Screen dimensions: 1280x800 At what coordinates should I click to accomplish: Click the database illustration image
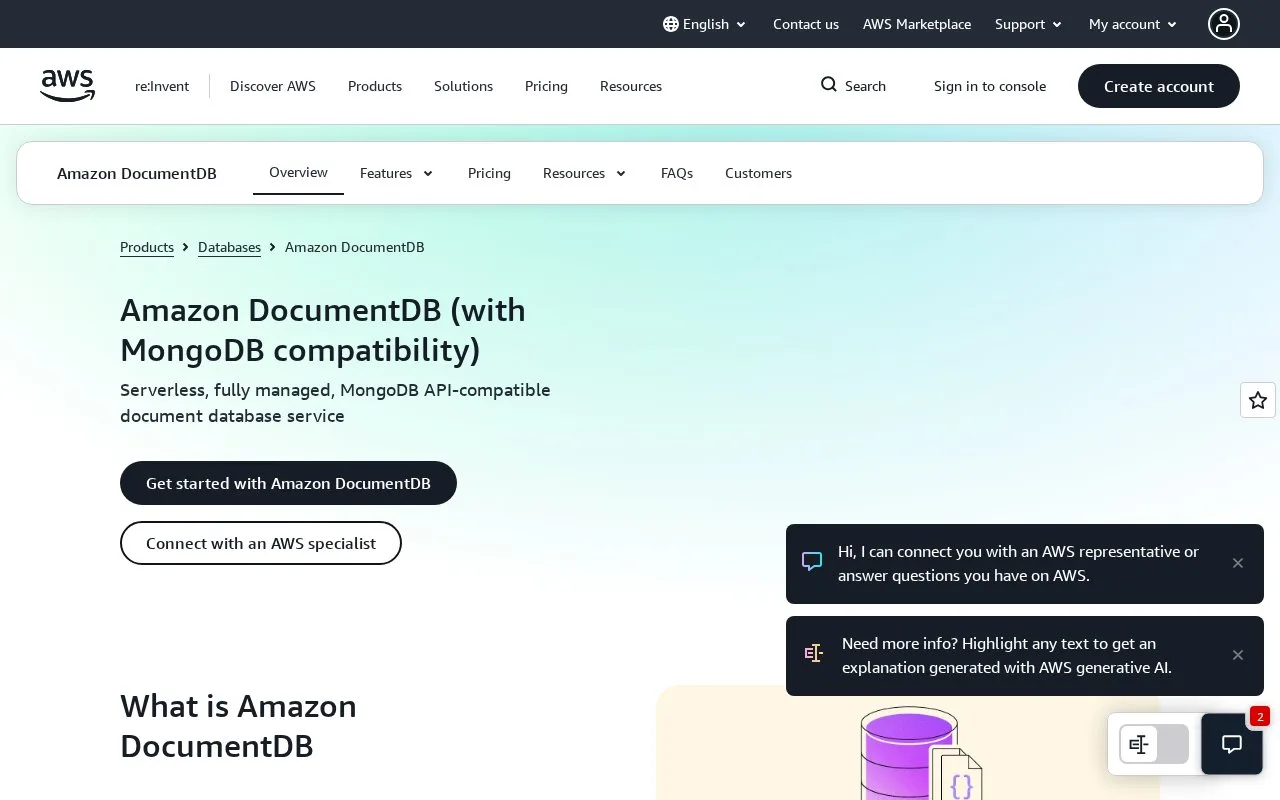point(908,743)
